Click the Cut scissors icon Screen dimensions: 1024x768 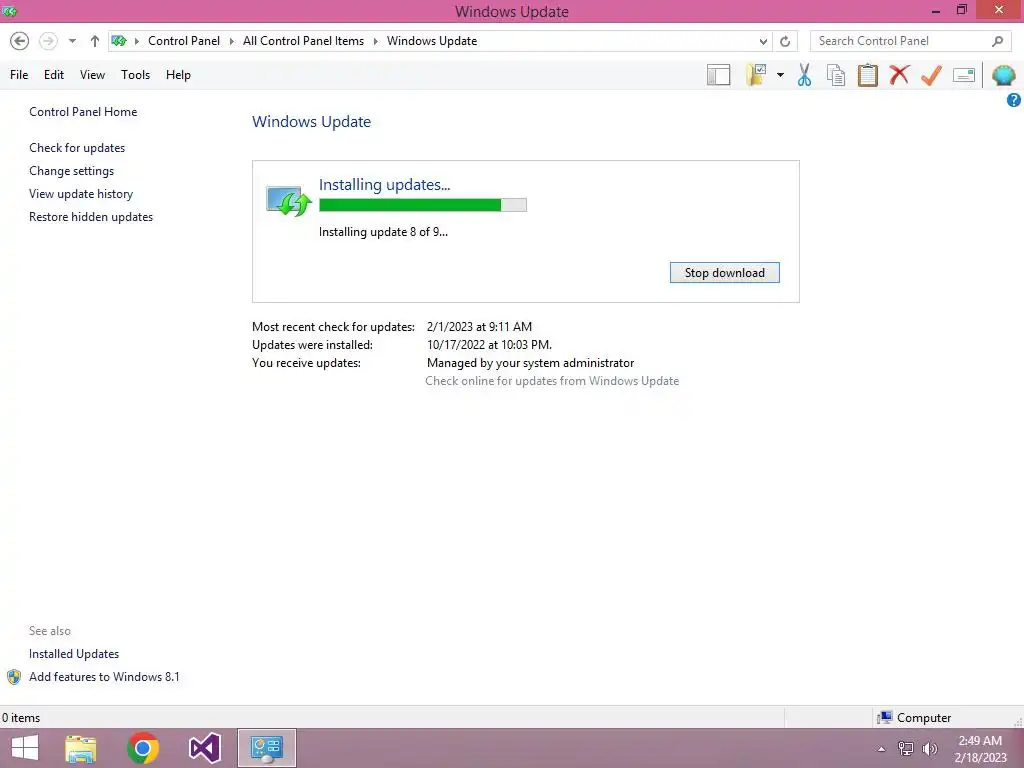[805, 75]
